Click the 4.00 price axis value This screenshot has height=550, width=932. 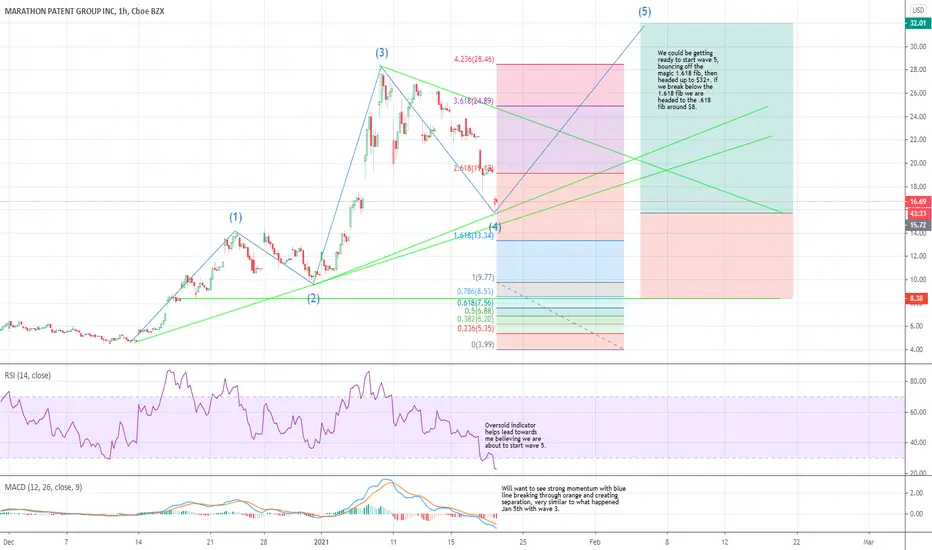pos(919,350)
